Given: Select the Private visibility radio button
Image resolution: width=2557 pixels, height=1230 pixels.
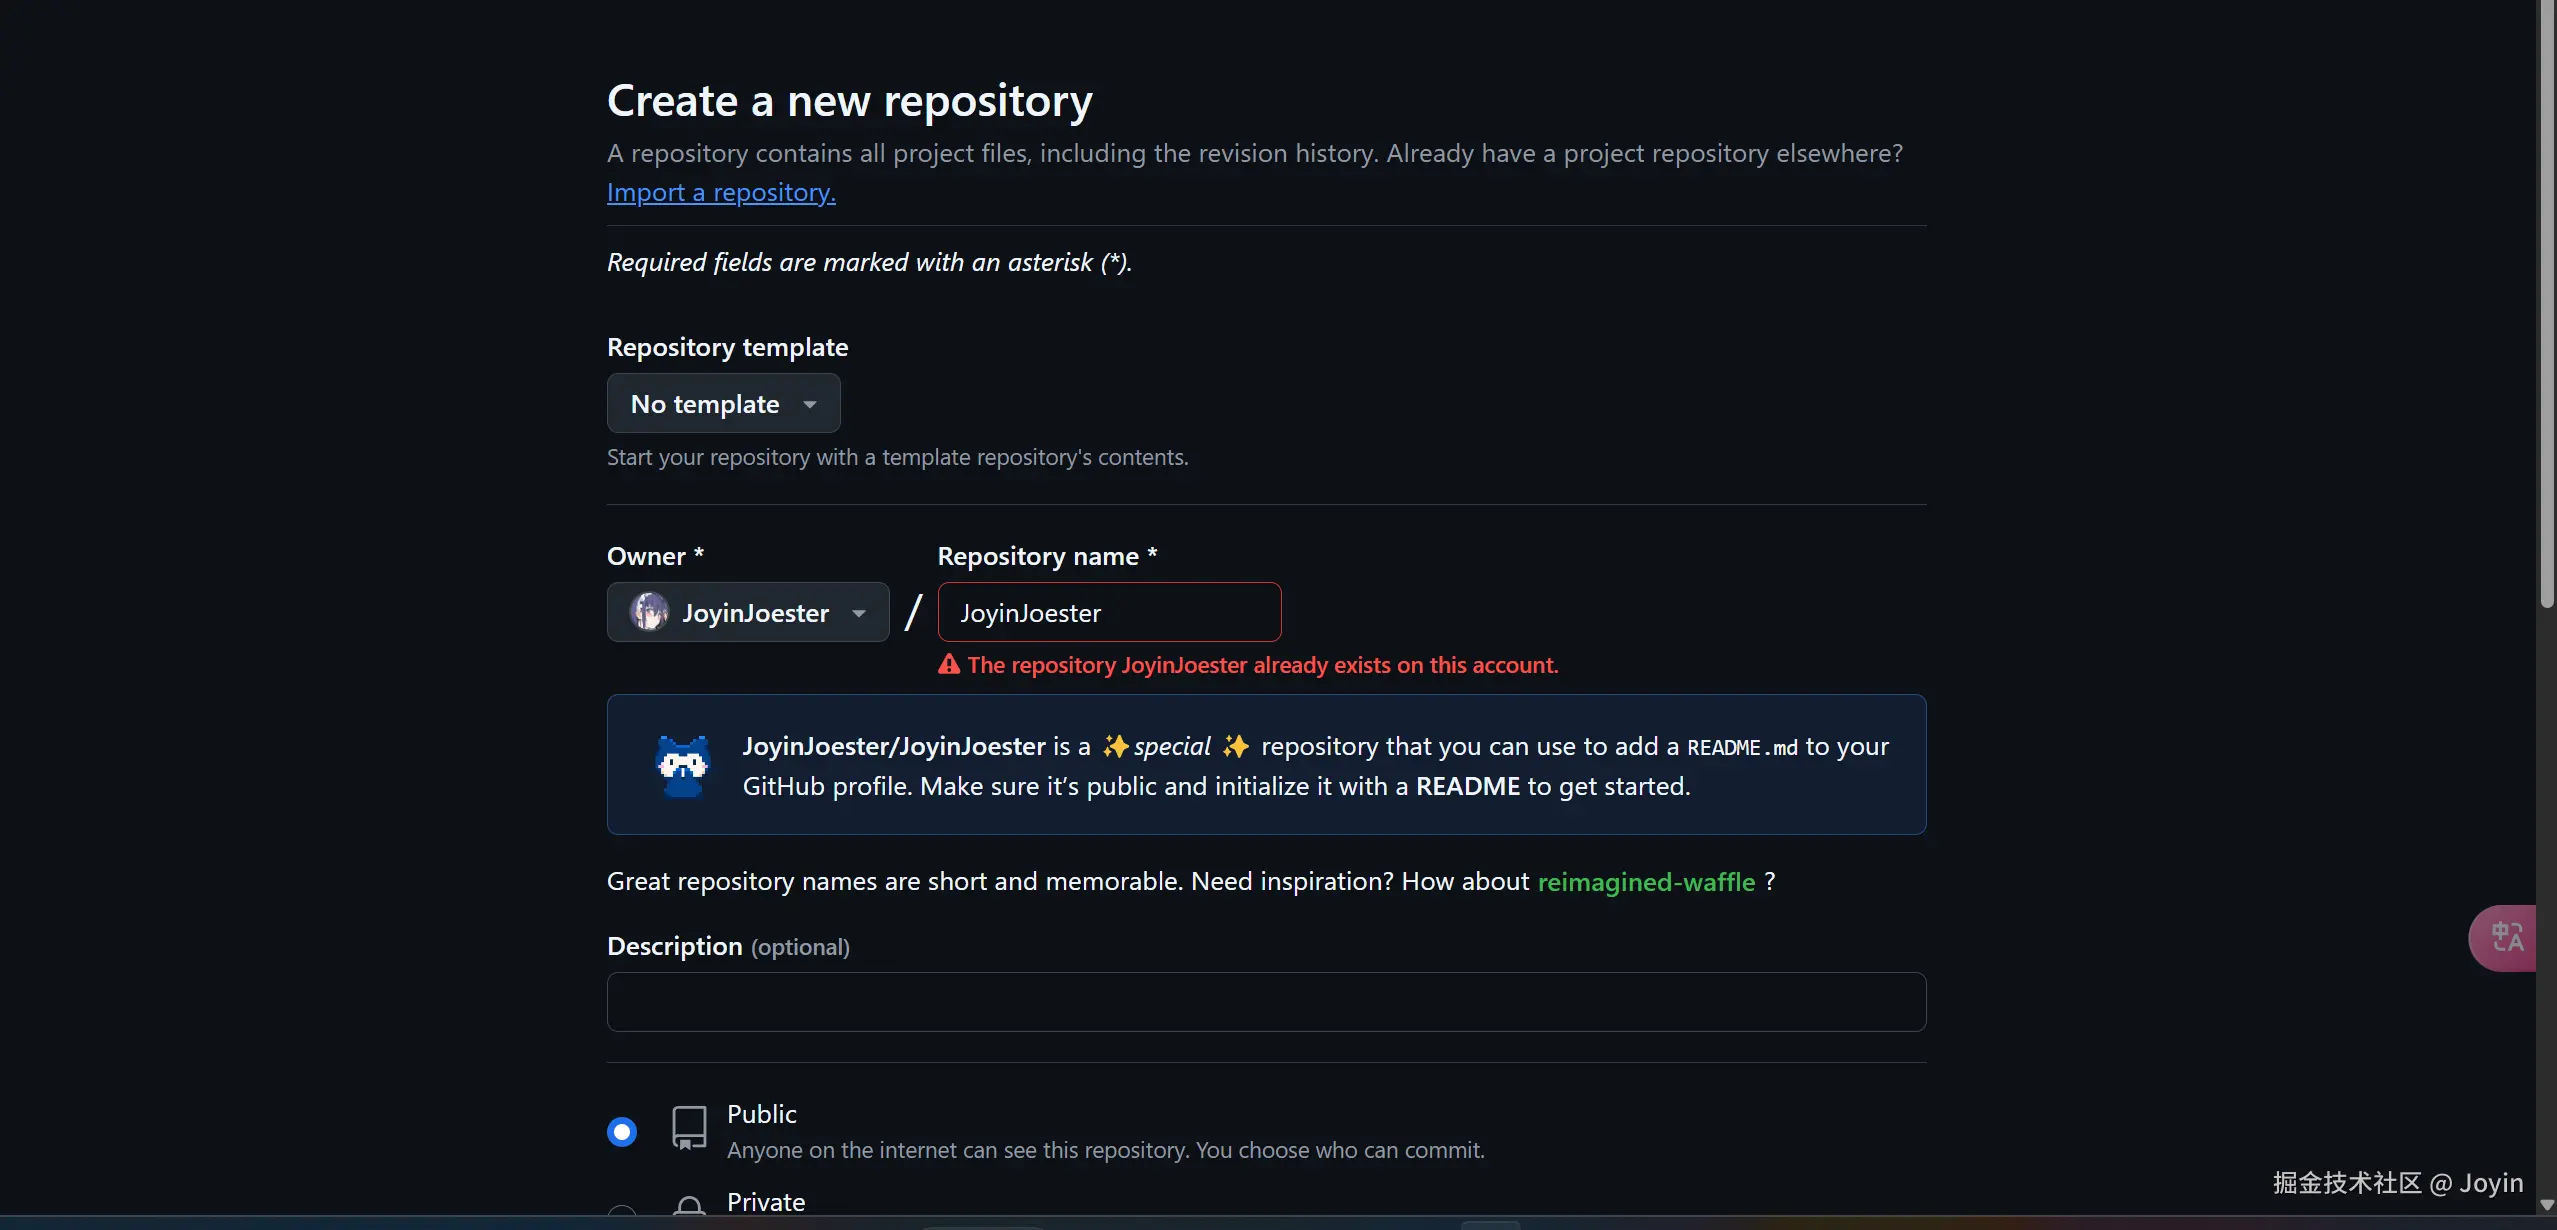Looking at the screenshot, I should 622,1212.
